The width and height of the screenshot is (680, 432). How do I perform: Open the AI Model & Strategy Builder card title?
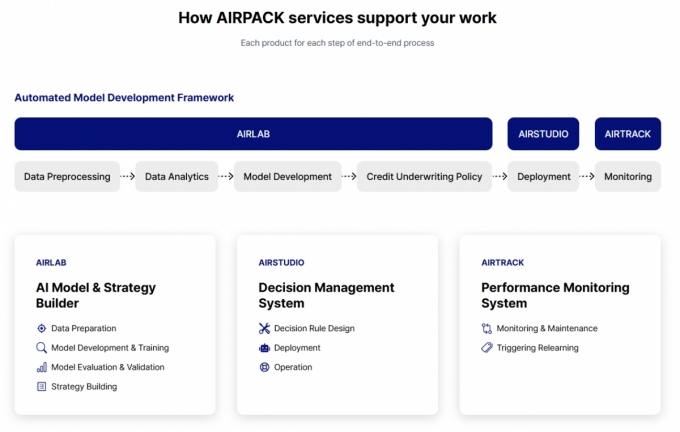(96, 295)
